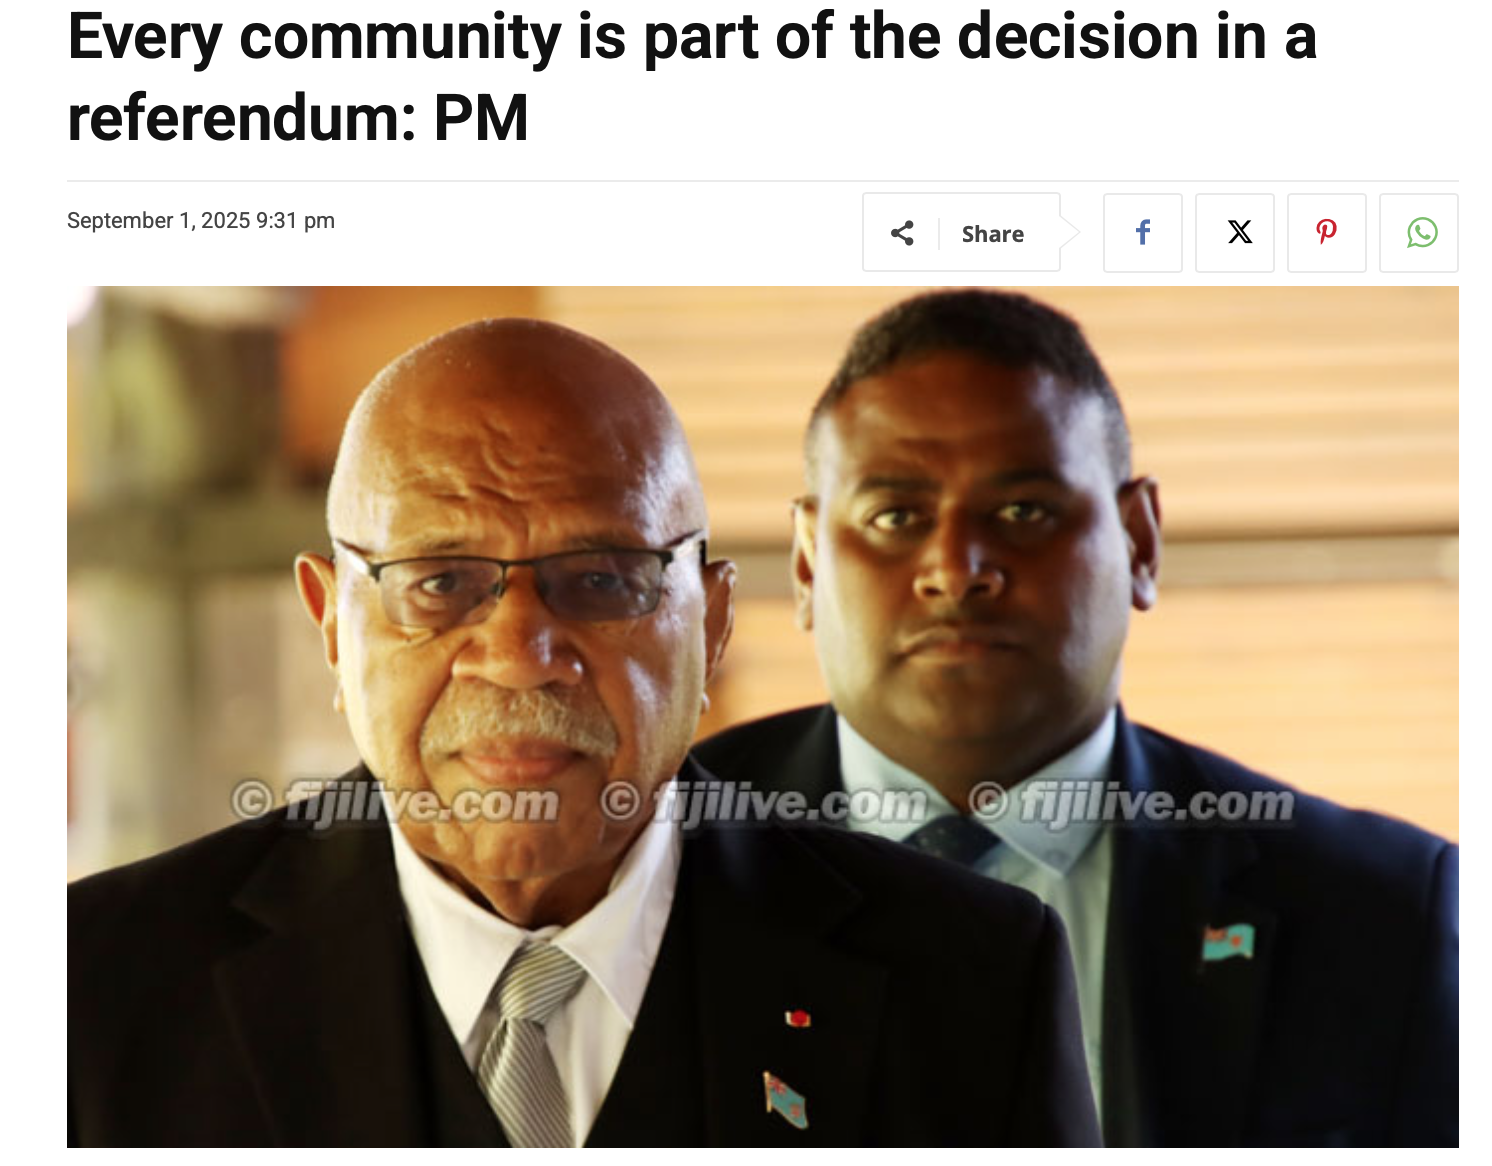Click the Fiji flag pin on the front man's jacket

pos(786,1098)
